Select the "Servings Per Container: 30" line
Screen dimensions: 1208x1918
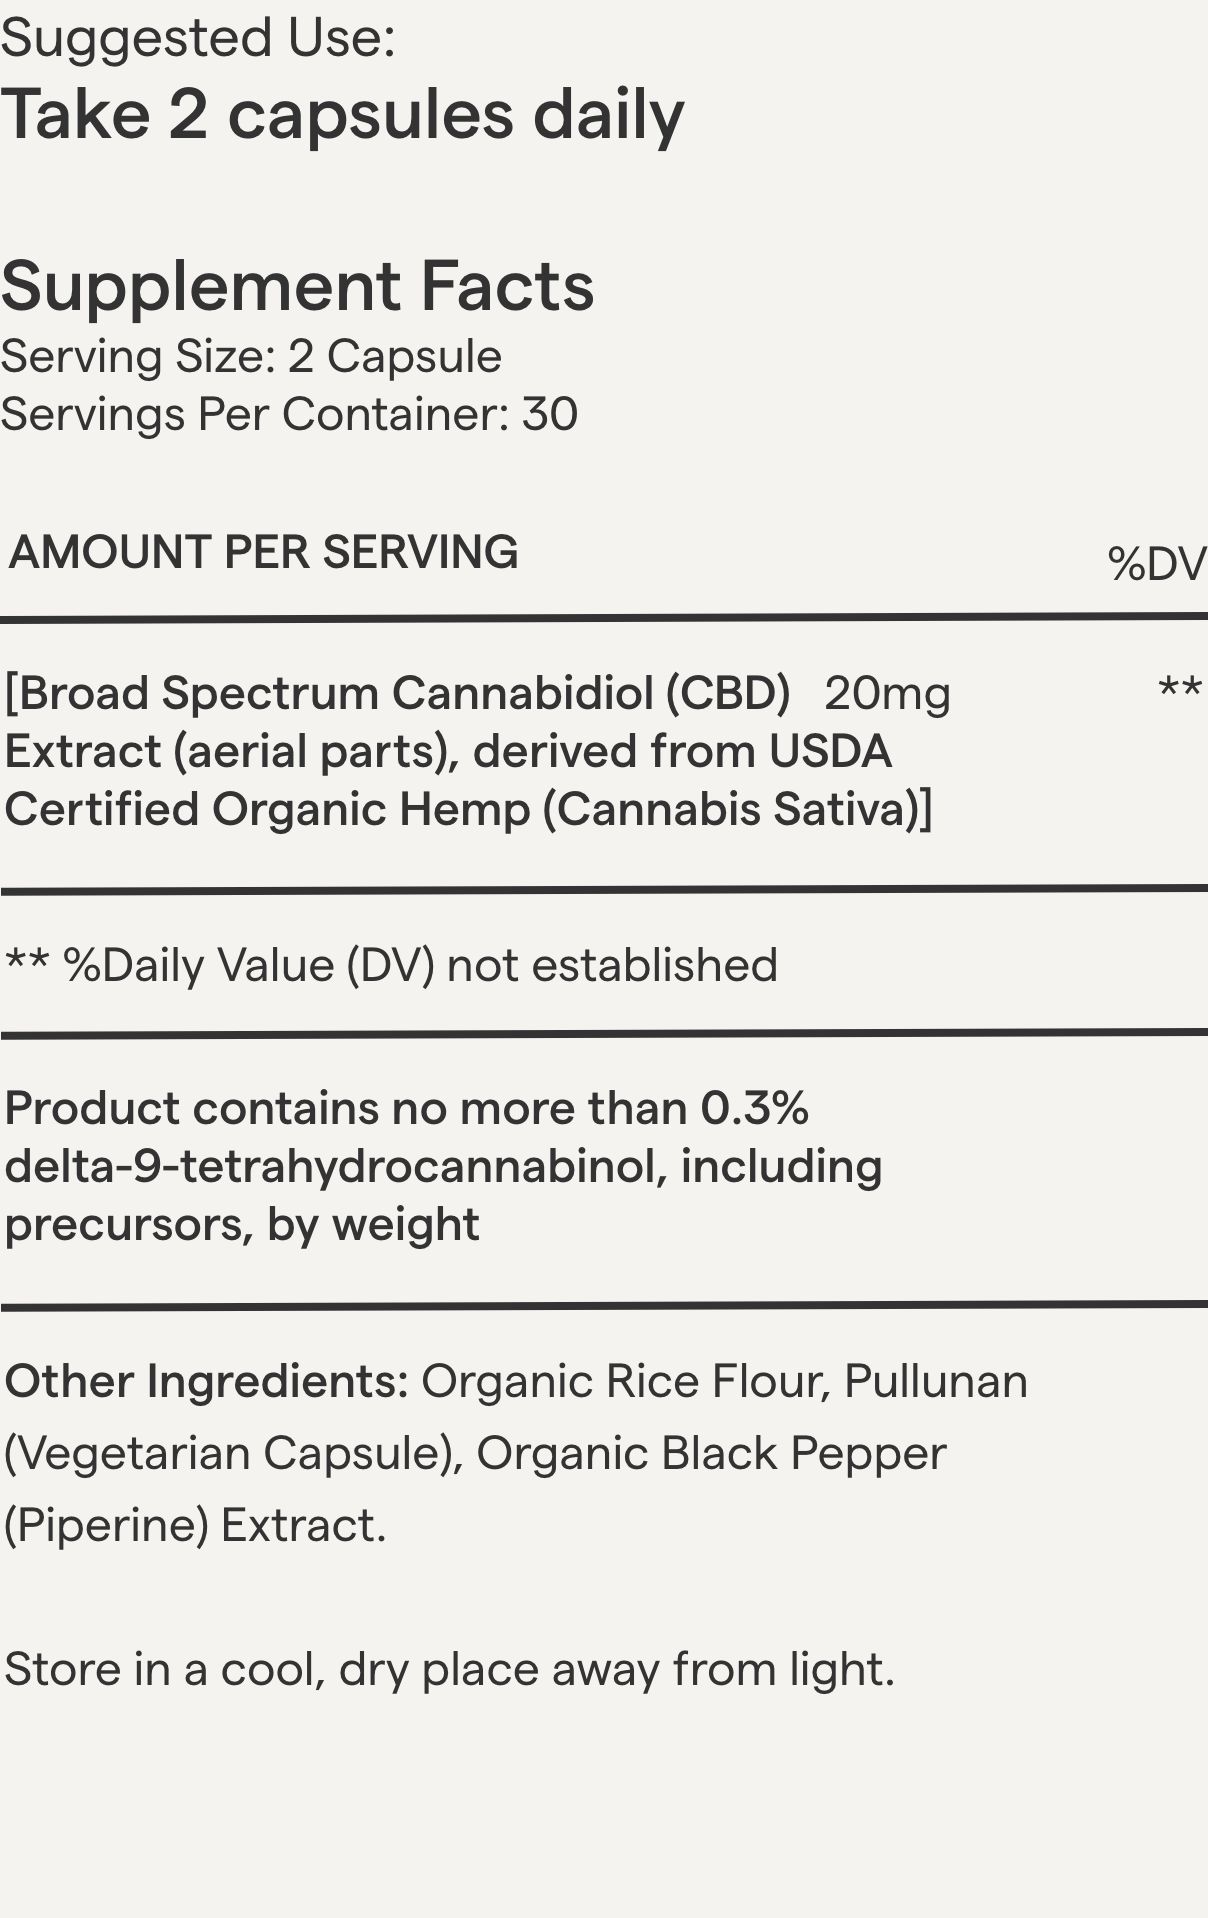coord(289,415)
